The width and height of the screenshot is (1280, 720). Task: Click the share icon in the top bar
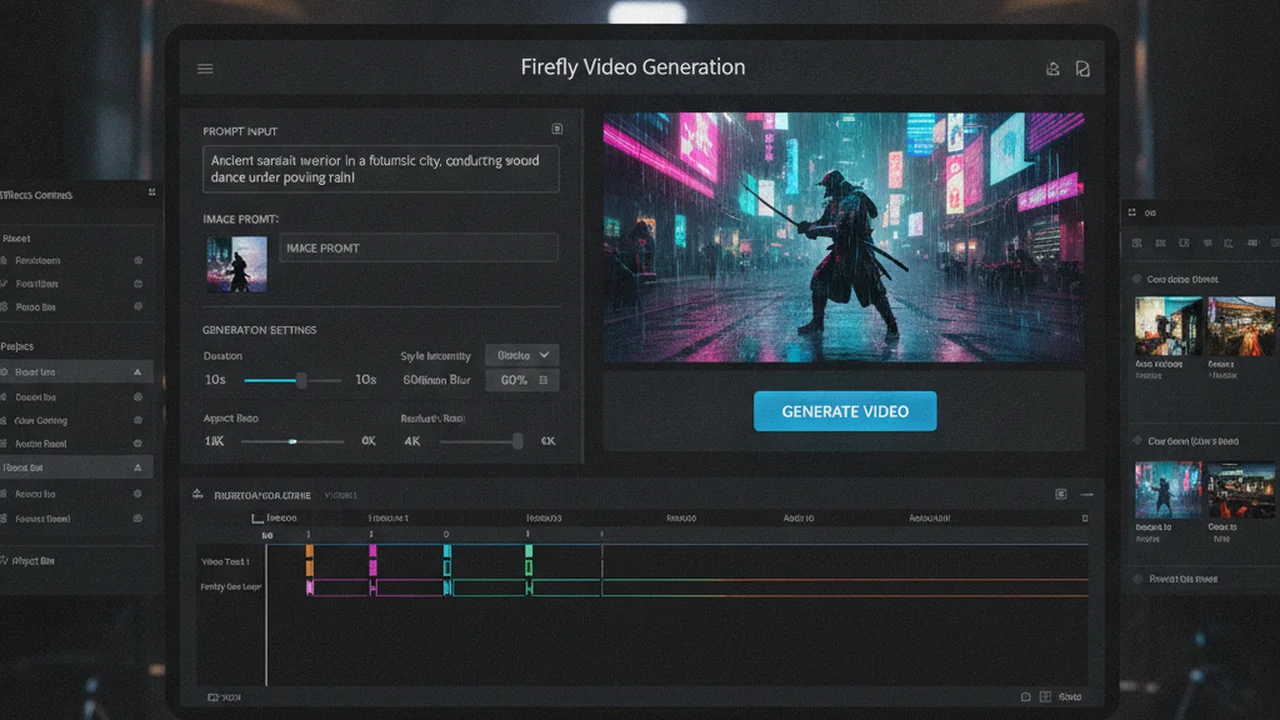(x=1052, y=69)
